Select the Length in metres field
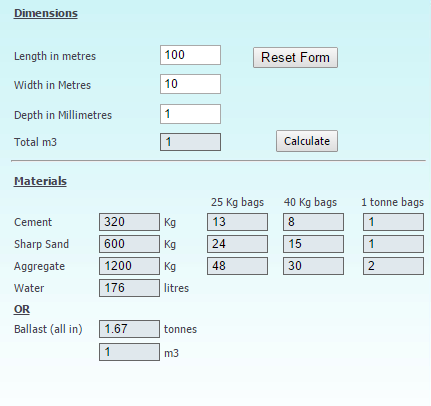Viewport: 431px width, 406px height. point(190,55)
